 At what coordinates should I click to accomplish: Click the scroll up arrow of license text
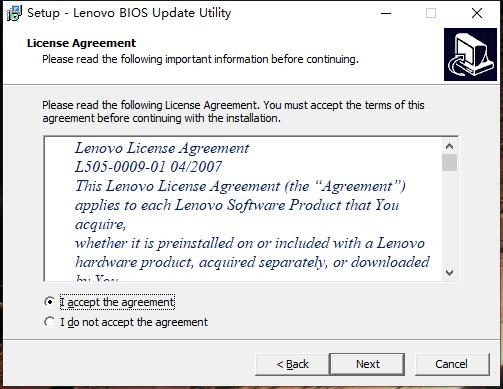pyautogui.click(x=449, y=146)
